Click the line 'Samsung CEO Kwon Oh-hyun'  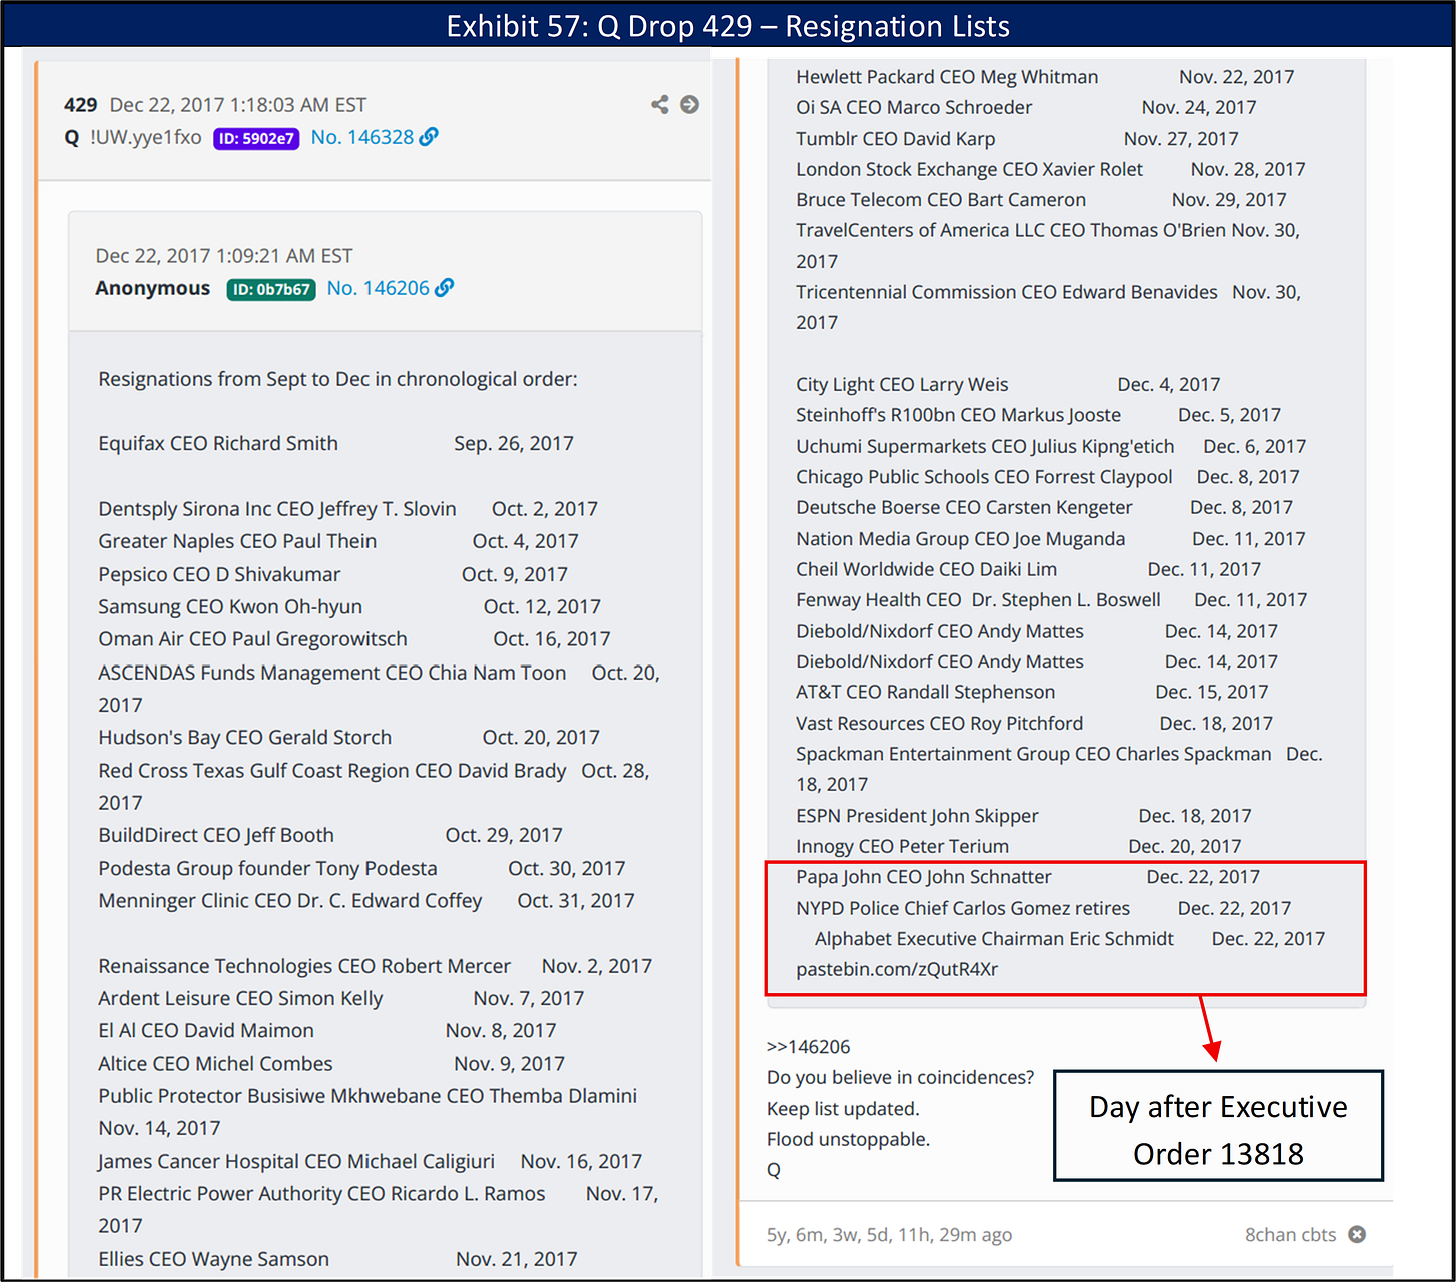(x=230, y=606)
